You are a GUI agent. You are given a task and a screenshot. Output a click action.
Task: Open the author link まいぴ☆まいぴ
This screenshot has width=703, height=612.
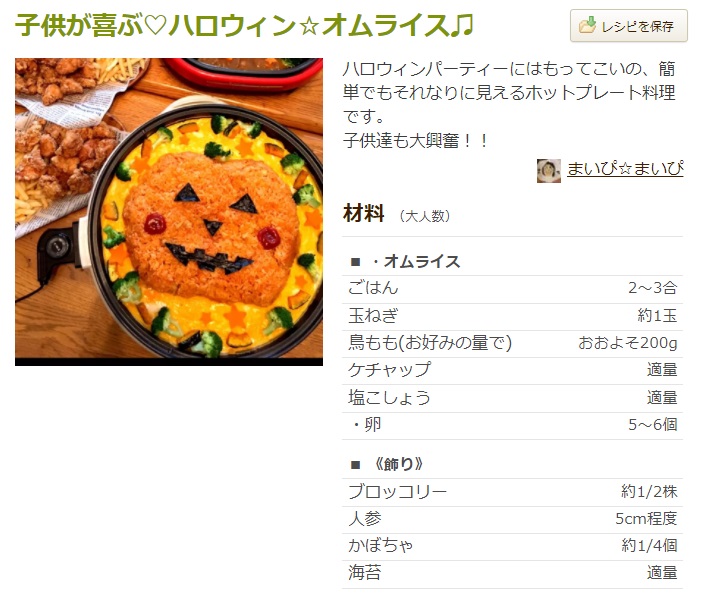point(625,169)
